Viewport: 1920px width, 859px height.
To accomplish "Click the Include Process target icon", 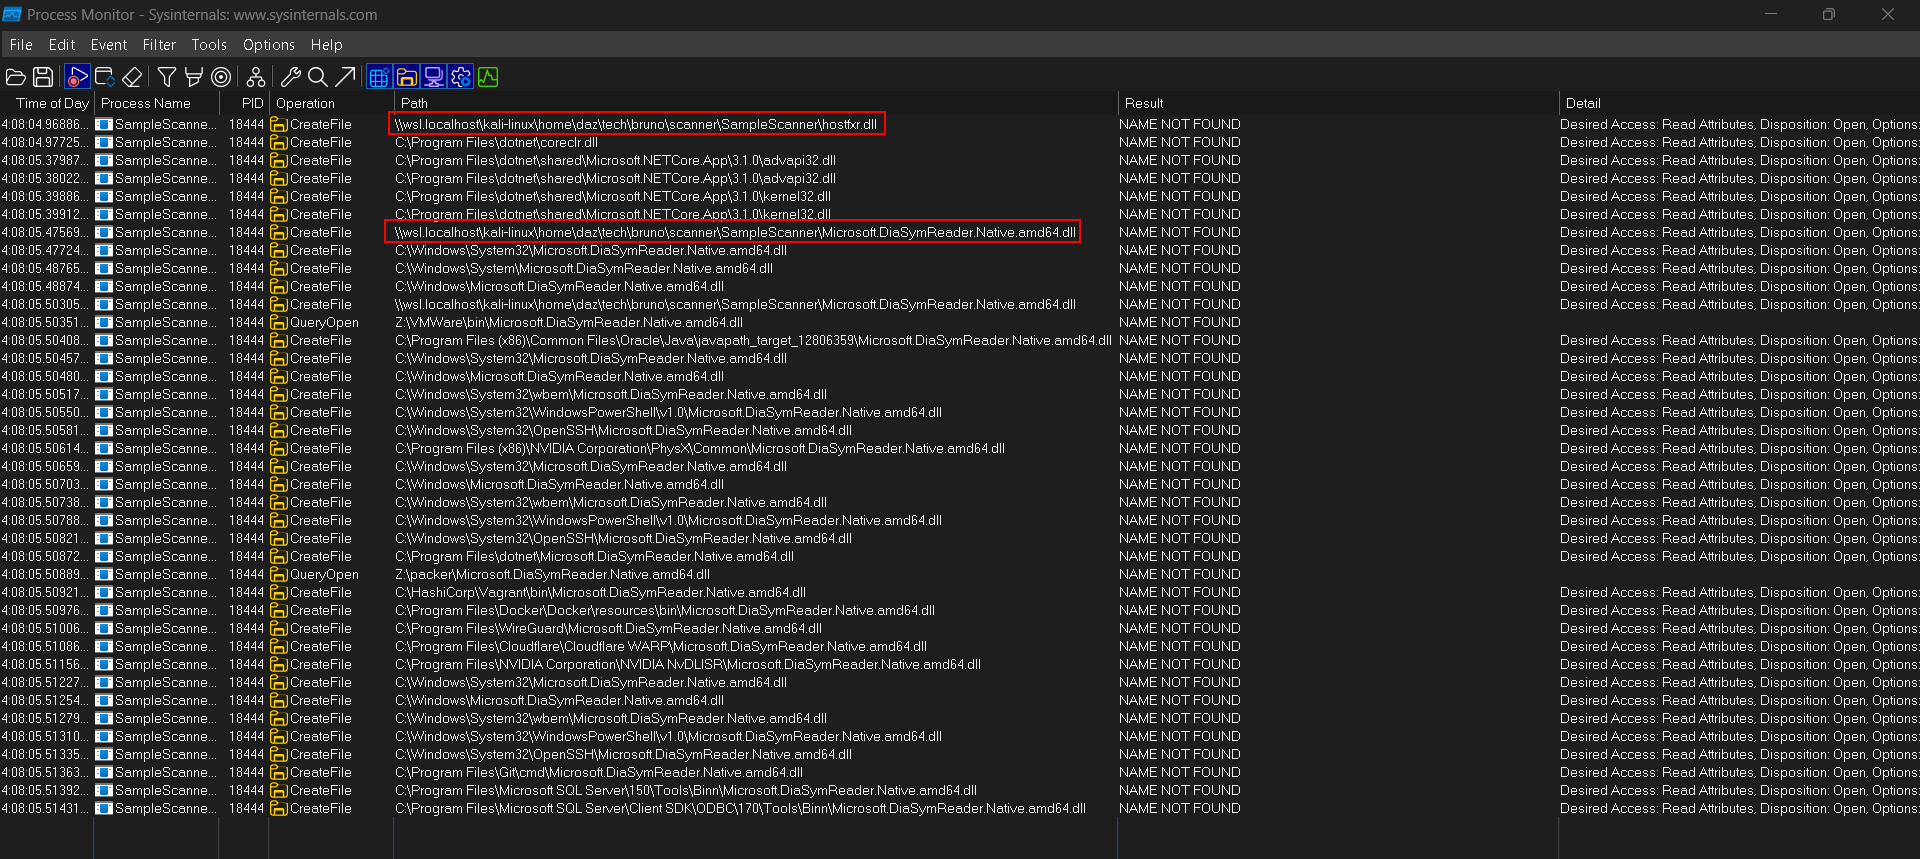I will (x=221, y=77).
